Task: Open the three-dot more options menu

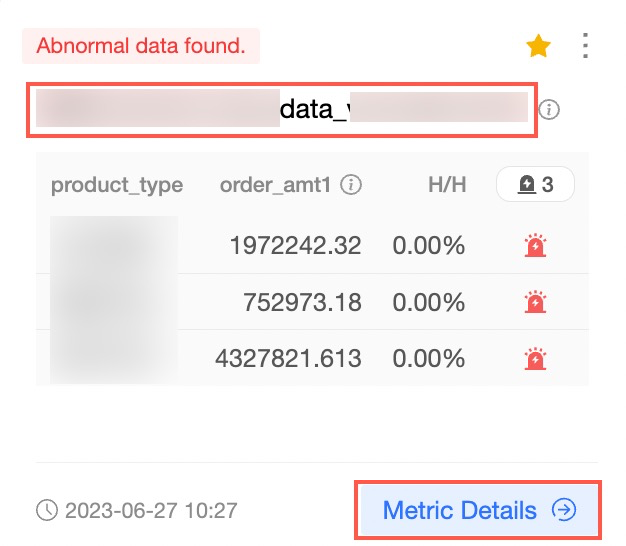Action: coord(586,46)
